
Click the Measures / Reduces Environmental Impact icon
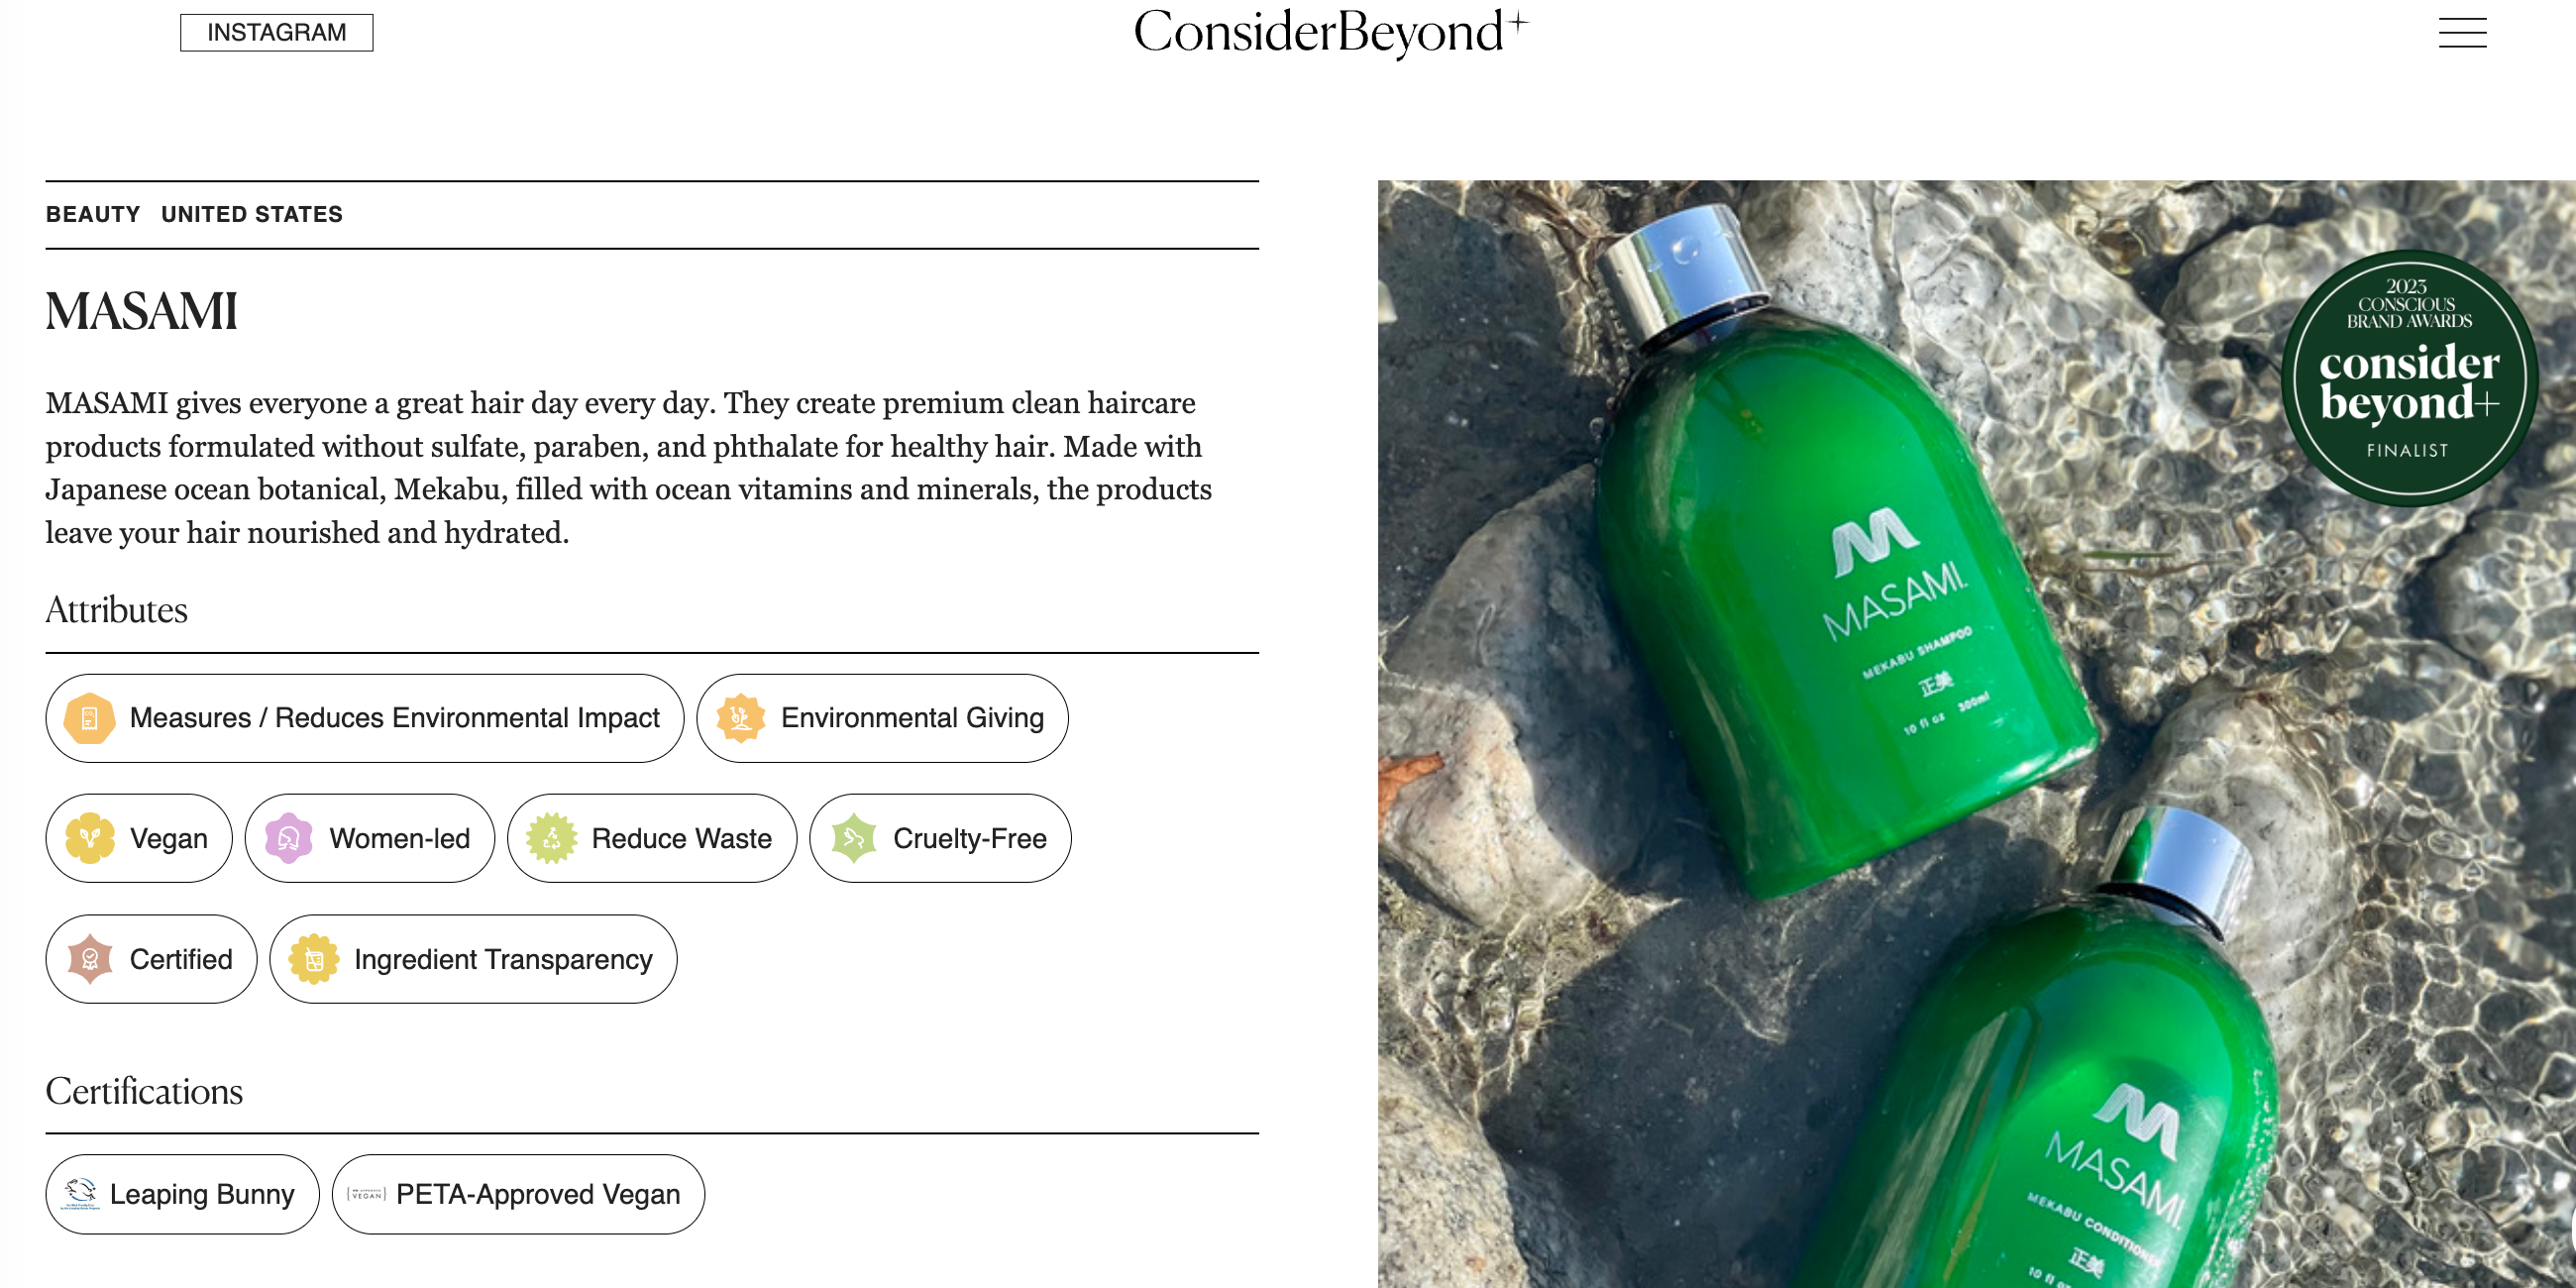point(89,718)
